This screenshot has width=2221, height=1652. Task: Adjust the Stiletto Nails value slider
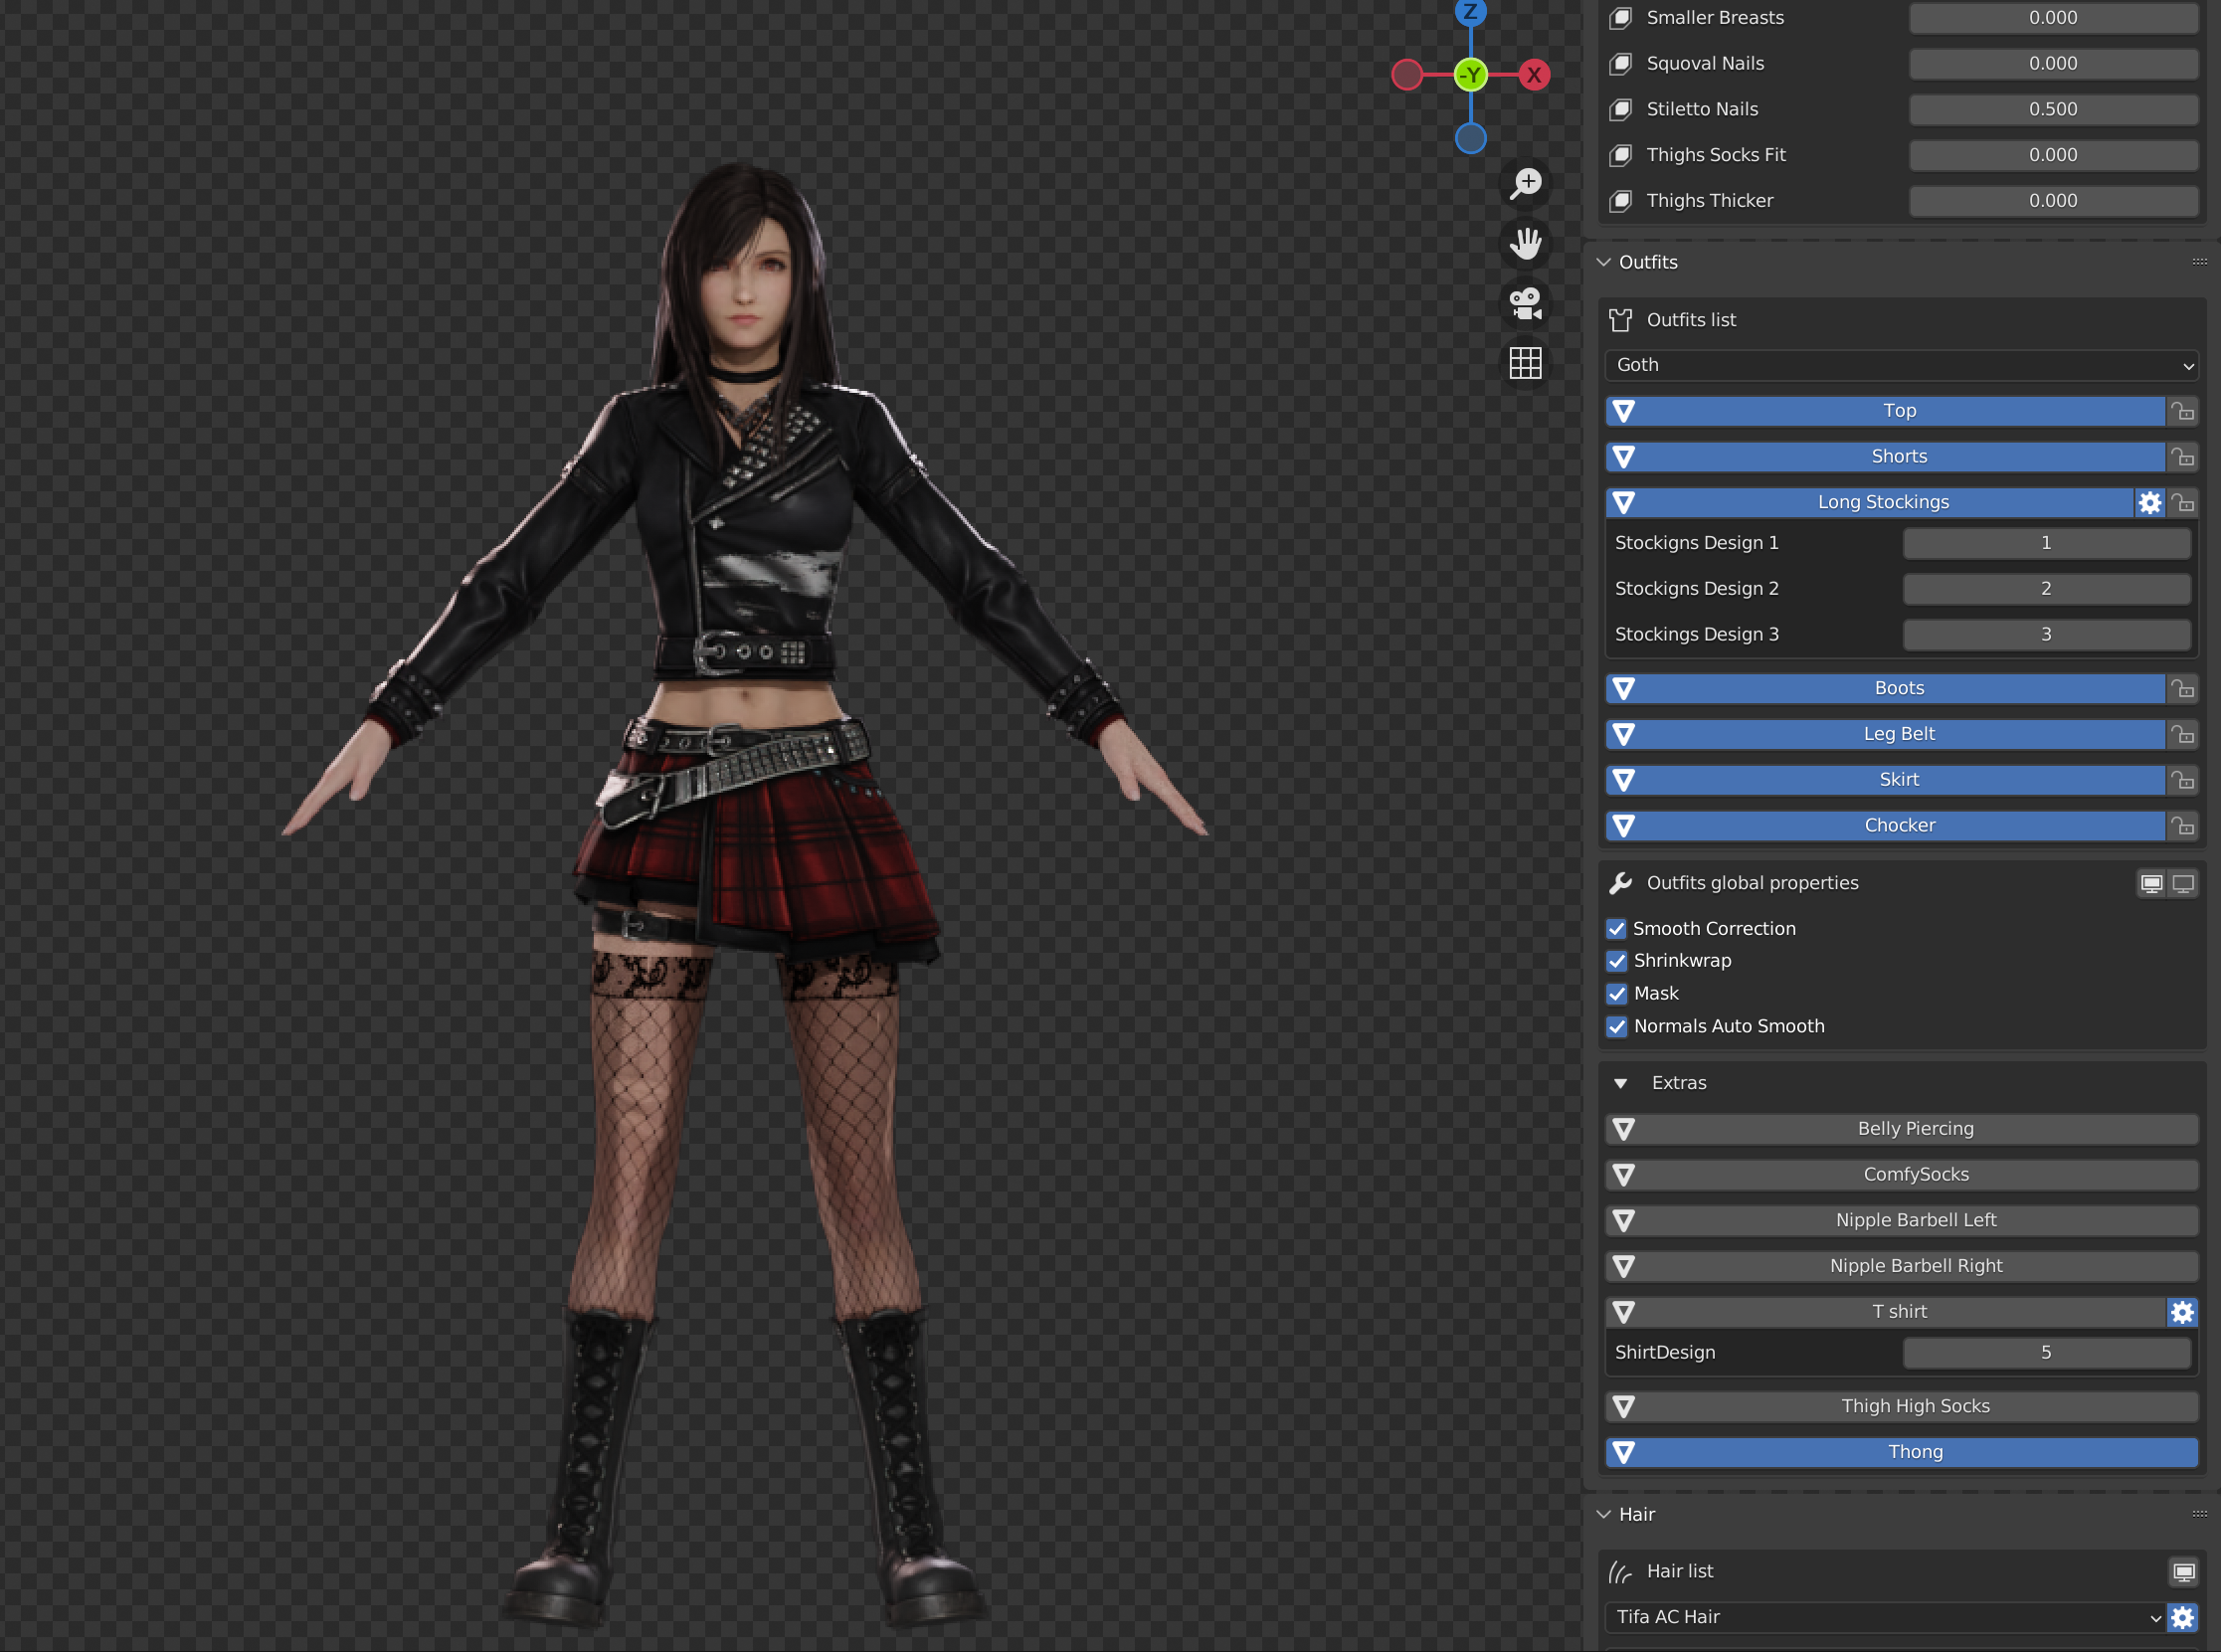coord(2053,110)
